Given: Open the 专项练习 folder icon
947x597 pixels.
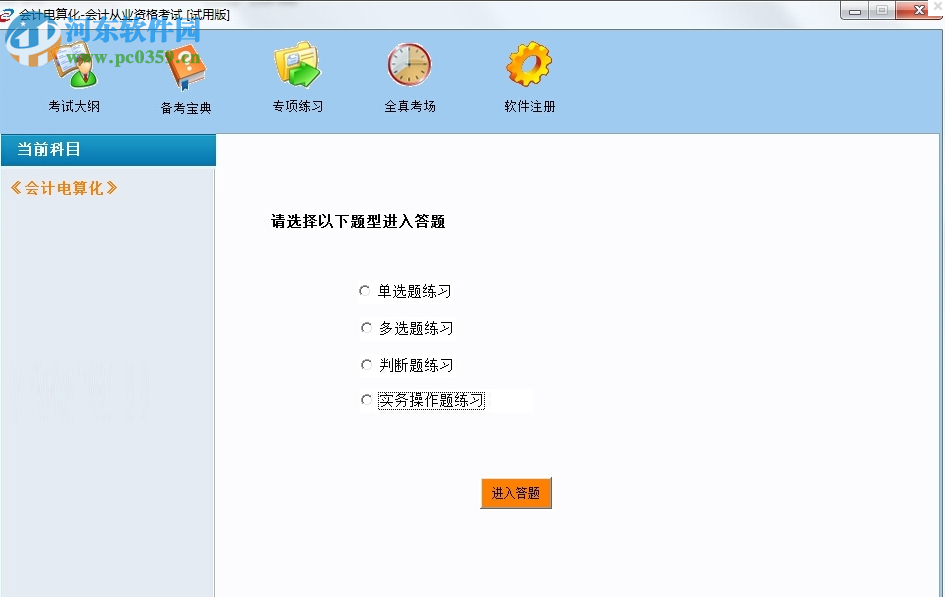Looking at the screenshot, I should tap(297, 64).
